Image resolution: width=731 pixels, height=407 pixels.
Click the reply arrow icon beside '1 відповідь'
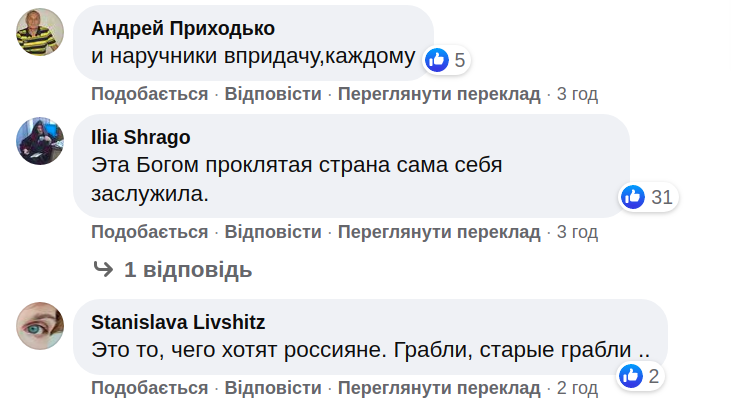coord(103,269)
